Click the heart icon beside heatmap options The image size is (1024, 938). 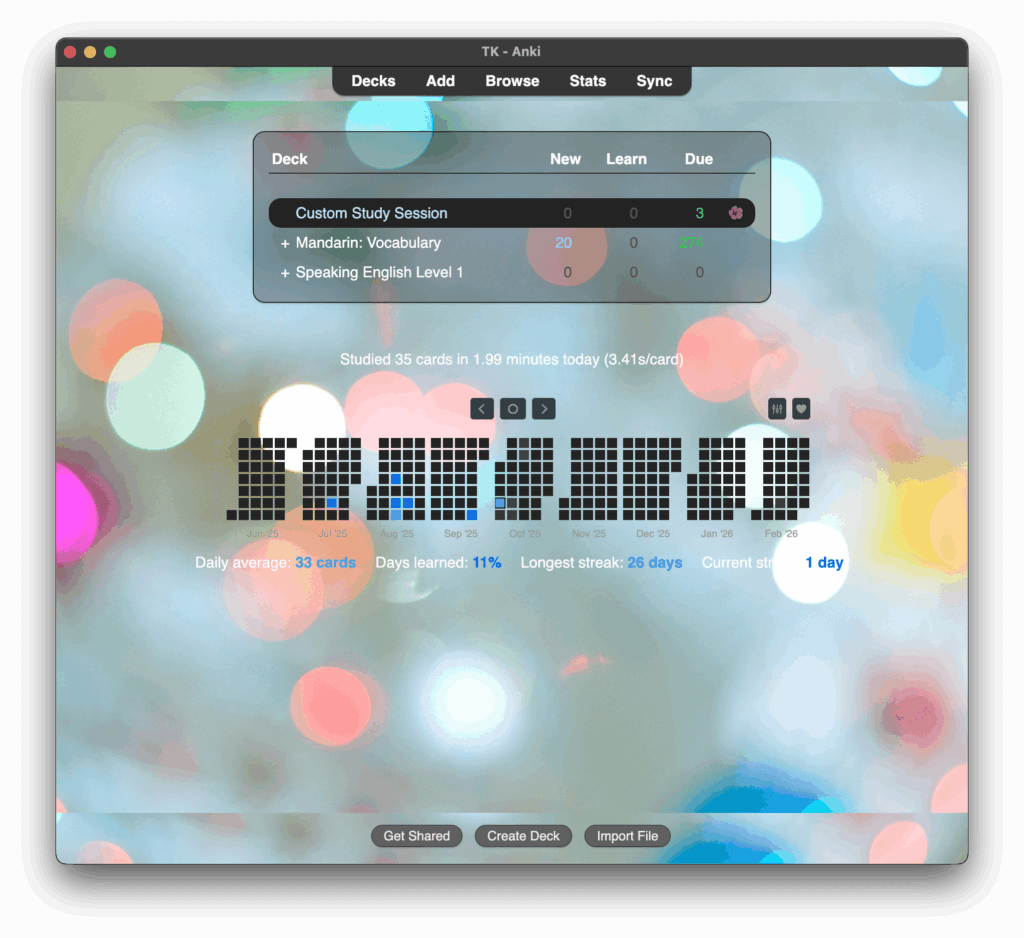(x=801, y=409)
